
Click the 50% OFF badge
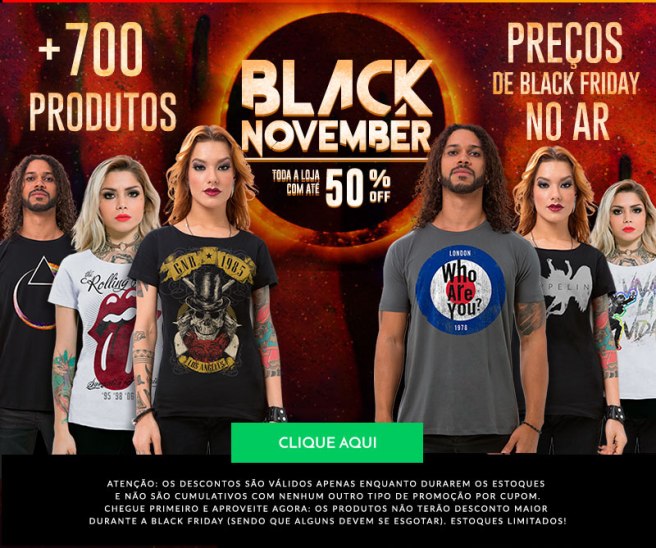pyautogui.click(x=357, y=187)
